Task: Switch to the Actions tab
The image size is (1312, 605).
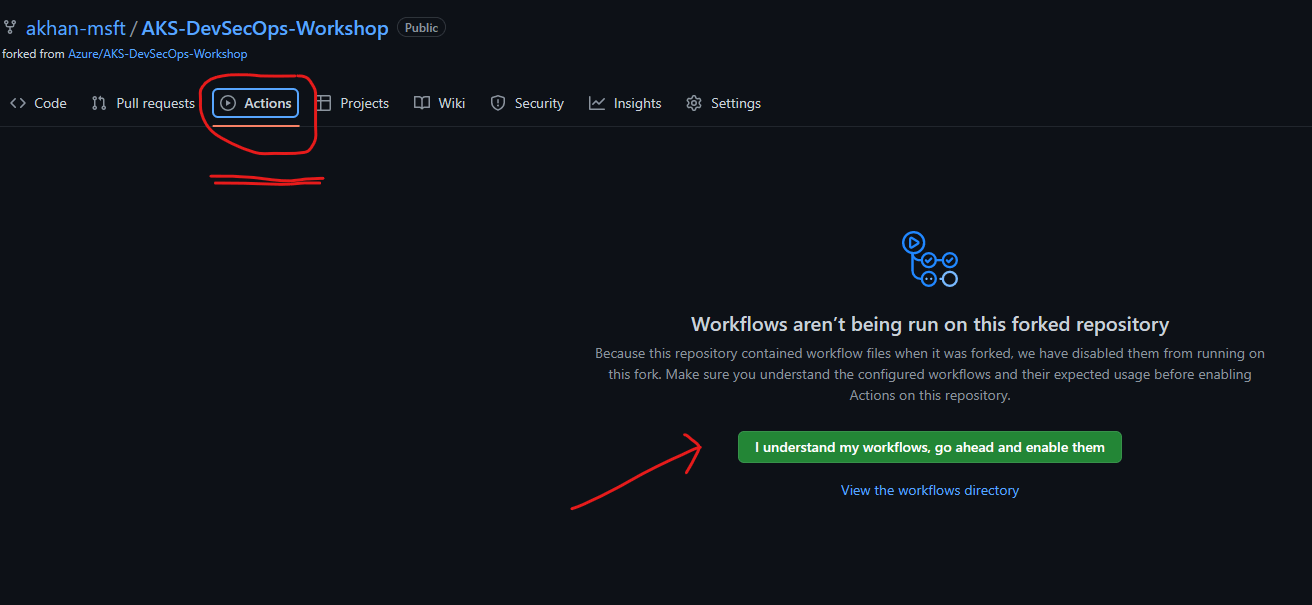Action: pyautogui.click(x=264, y=102)
